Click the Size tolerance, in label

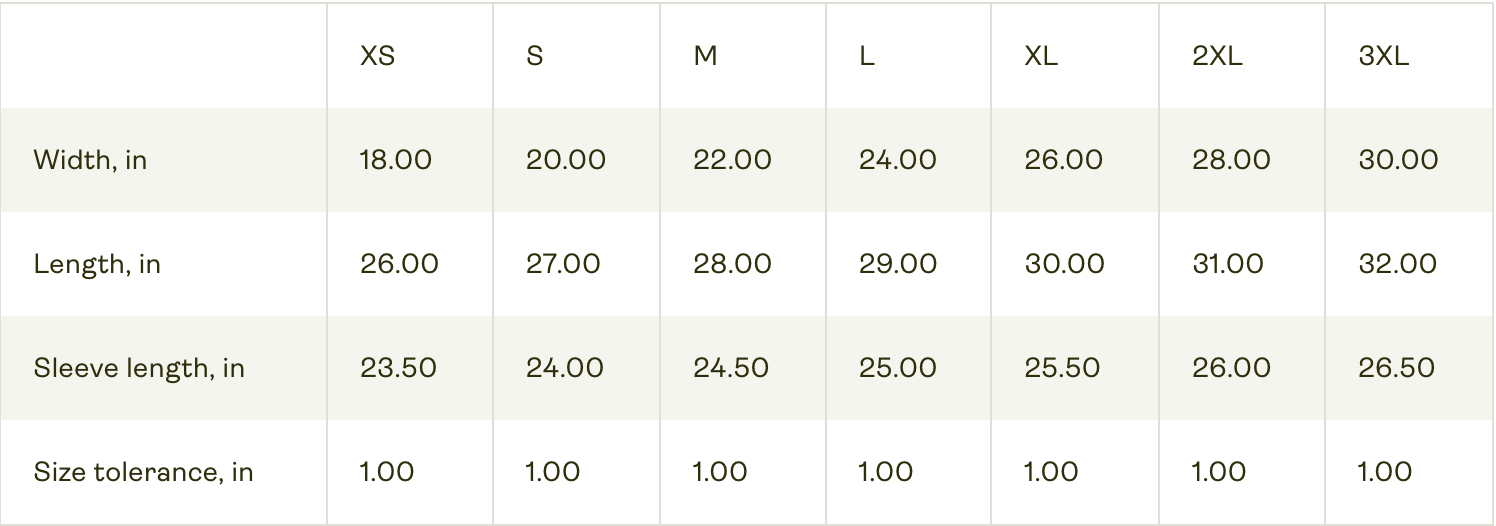coord(143,472)
